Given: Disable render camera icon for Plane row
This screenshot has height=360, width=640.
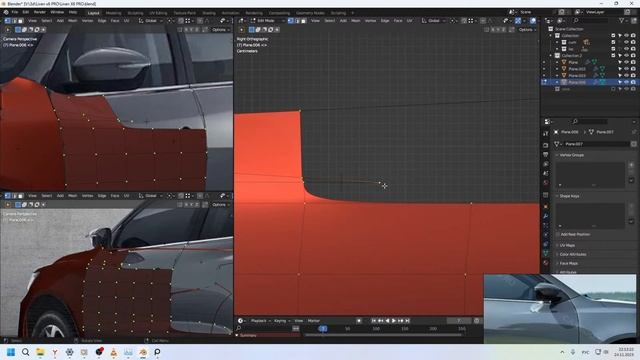Looking at the screenshot, I should [x=633, y=62].
